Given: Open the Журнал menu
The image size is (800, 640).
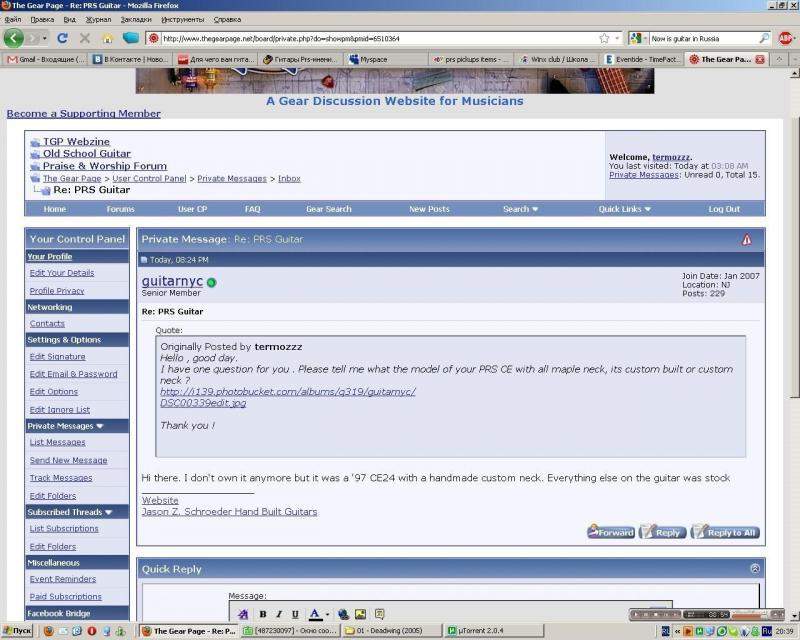Looking at the screenshot, I should tap(98, 19).
